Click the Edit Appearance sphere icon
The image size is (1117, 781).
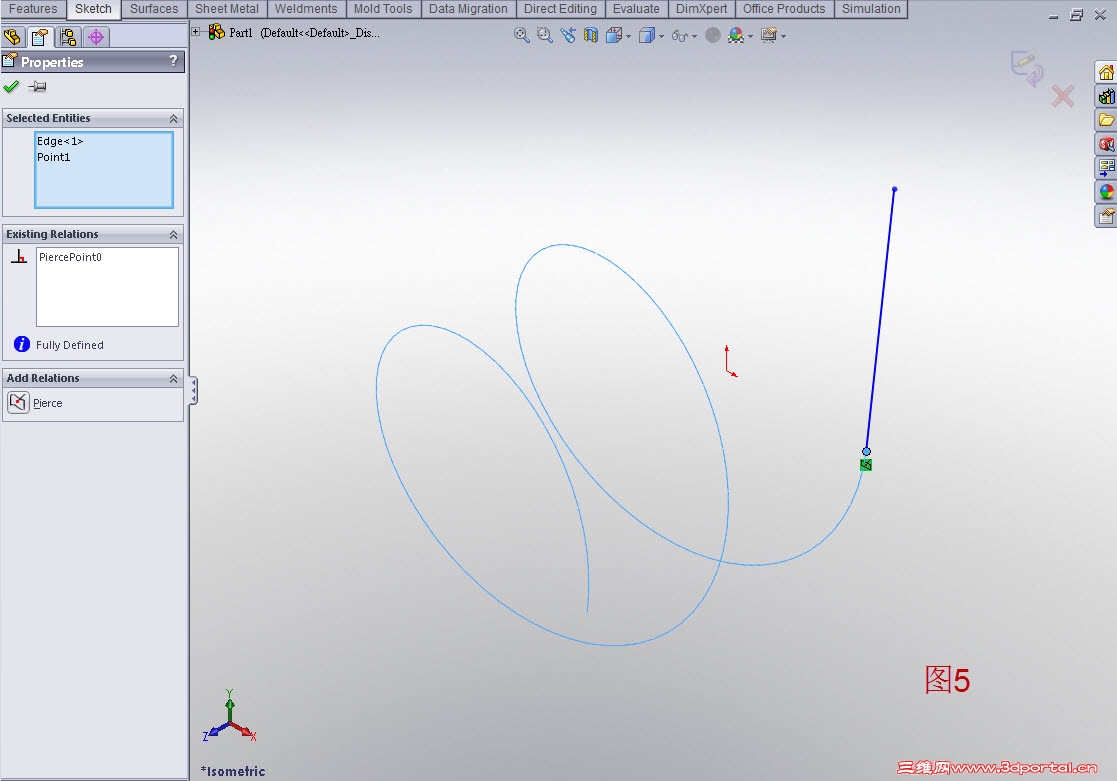click(x=712, y=35)
